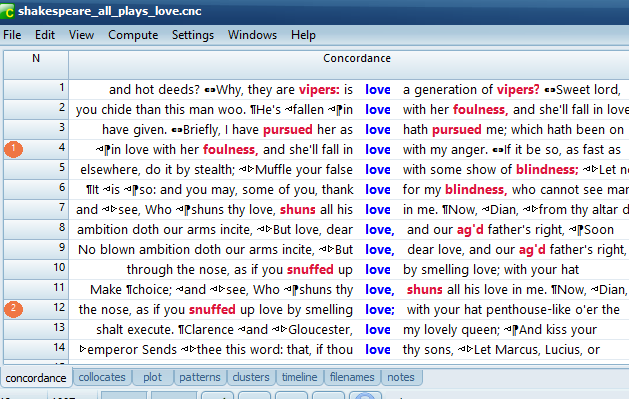Select line 'with my anger. If it be so'
629x399 pixels.
point(349,150)
